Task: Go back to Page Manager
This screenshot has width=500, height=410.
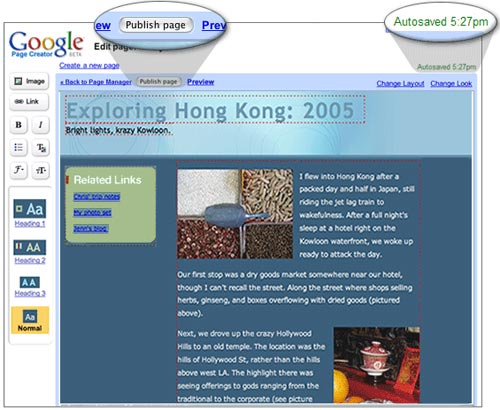Action: (x=96, y=82)
